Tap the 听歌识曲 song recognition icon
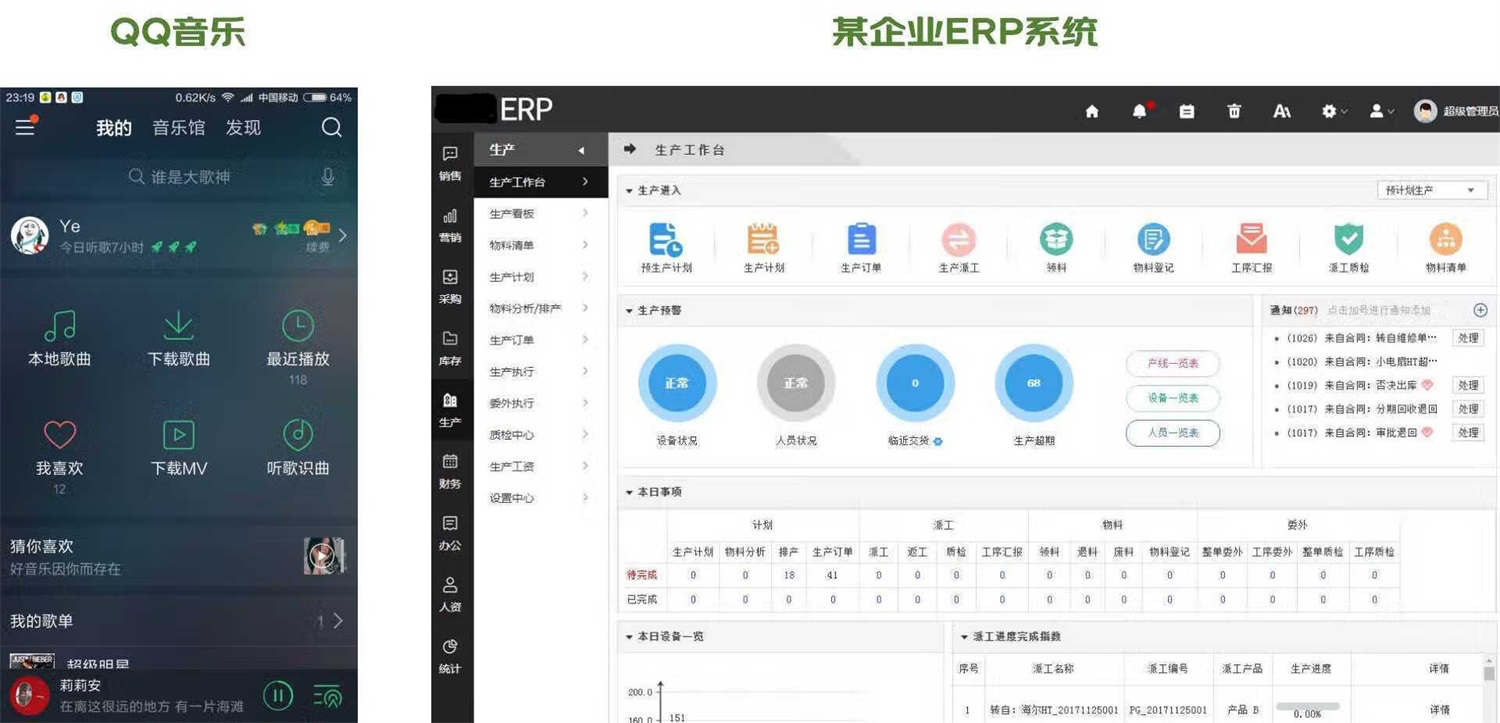The width and height of the screenshot is (1500, 723). (x=298, y=435)
